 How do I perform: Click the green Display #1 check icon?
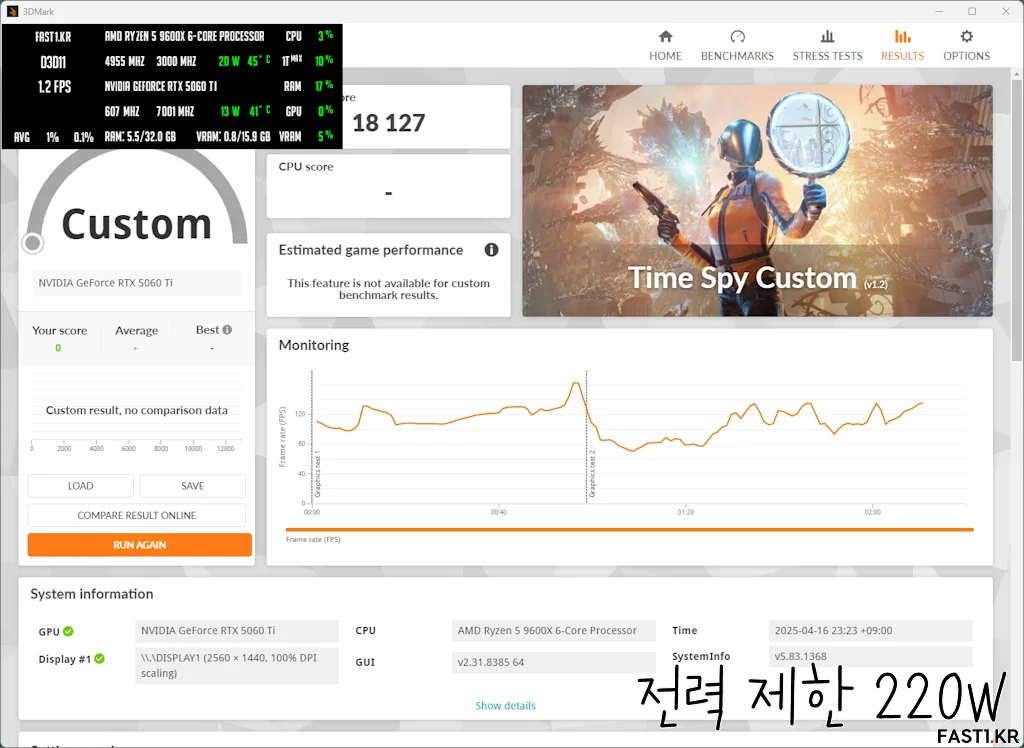pyautogui.click(x=99, y=659)
